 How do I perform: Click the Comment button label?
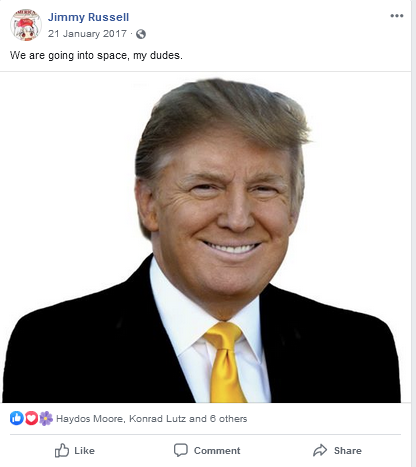click(217, 451)
